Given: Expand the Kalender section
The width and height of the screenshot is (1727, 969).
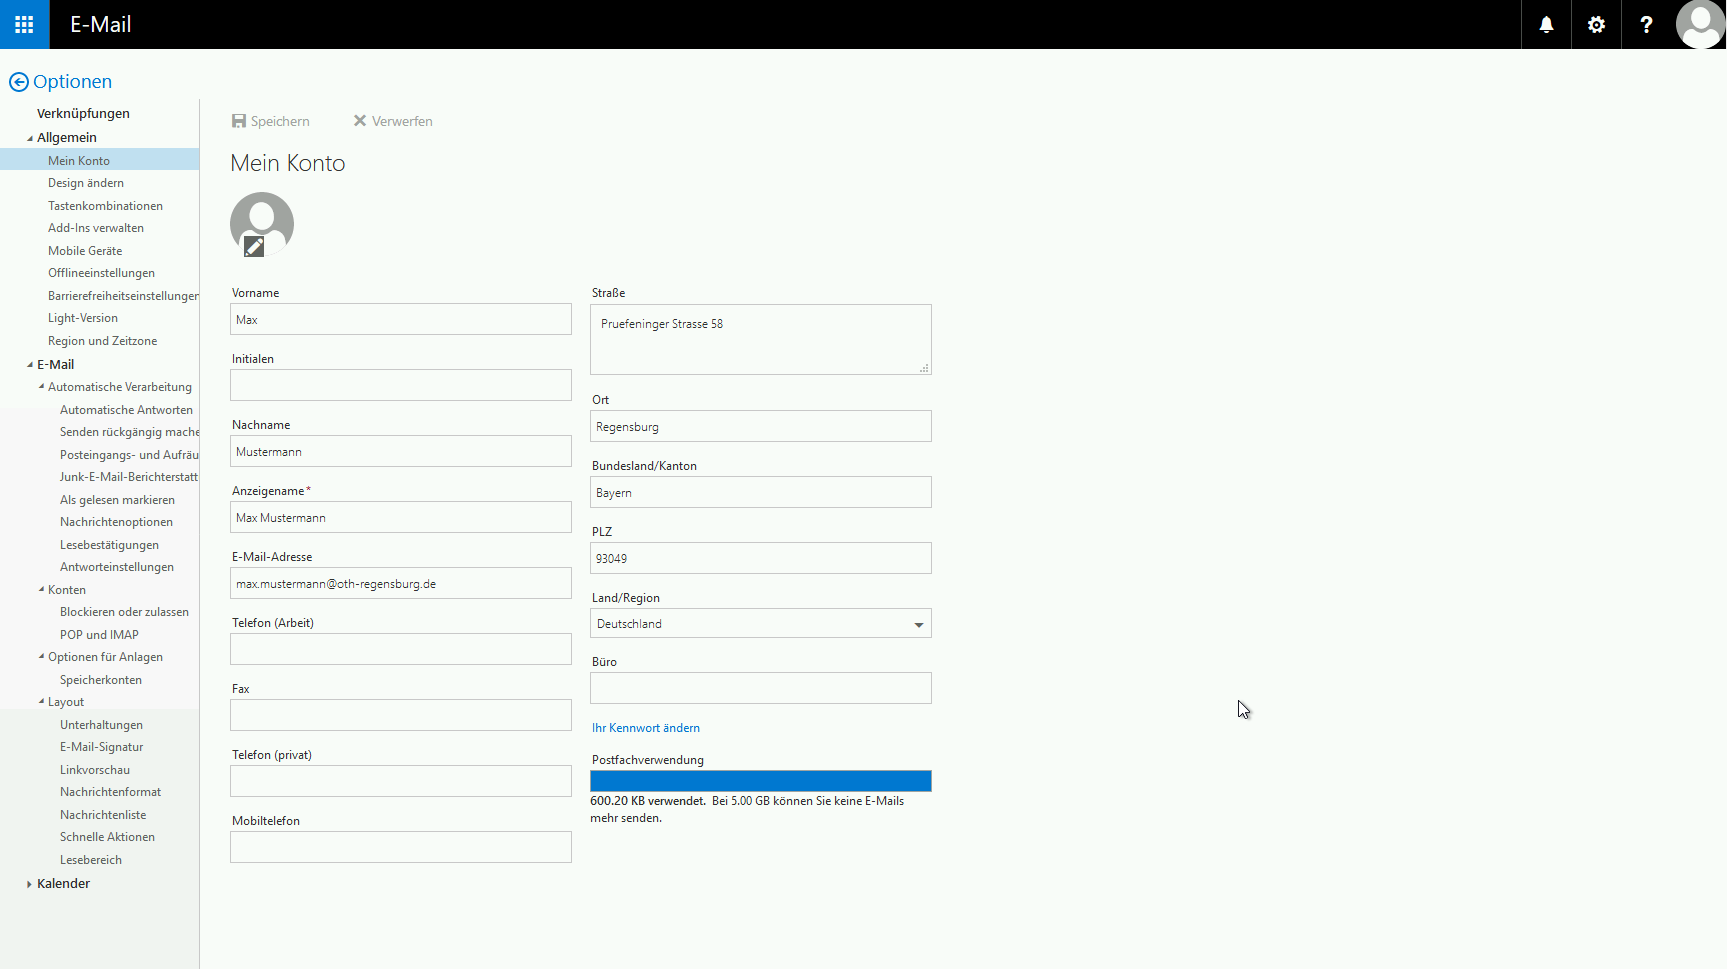Looking at the screenshot, I should click(x=29, y=884).
